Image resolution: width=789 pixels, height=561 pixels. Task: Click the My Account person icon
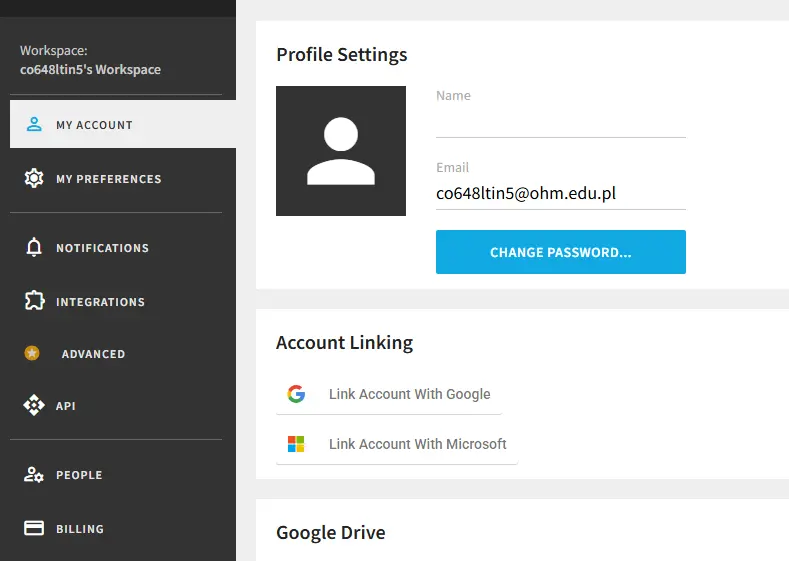[x=34, y=124]
